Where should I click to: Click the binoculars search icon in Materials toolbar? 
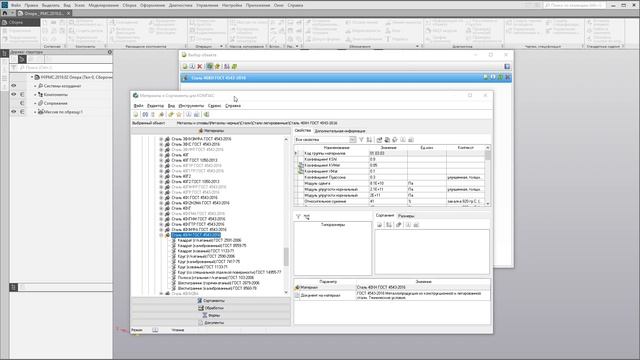[145, 115]
